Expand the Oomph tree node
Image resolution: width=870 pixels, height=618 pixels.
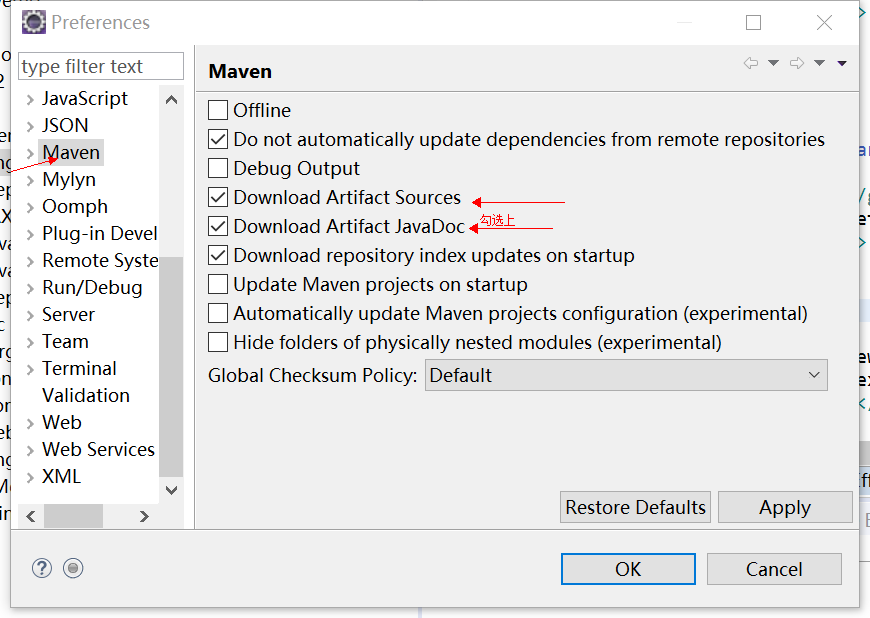click(x=31, y=207)
